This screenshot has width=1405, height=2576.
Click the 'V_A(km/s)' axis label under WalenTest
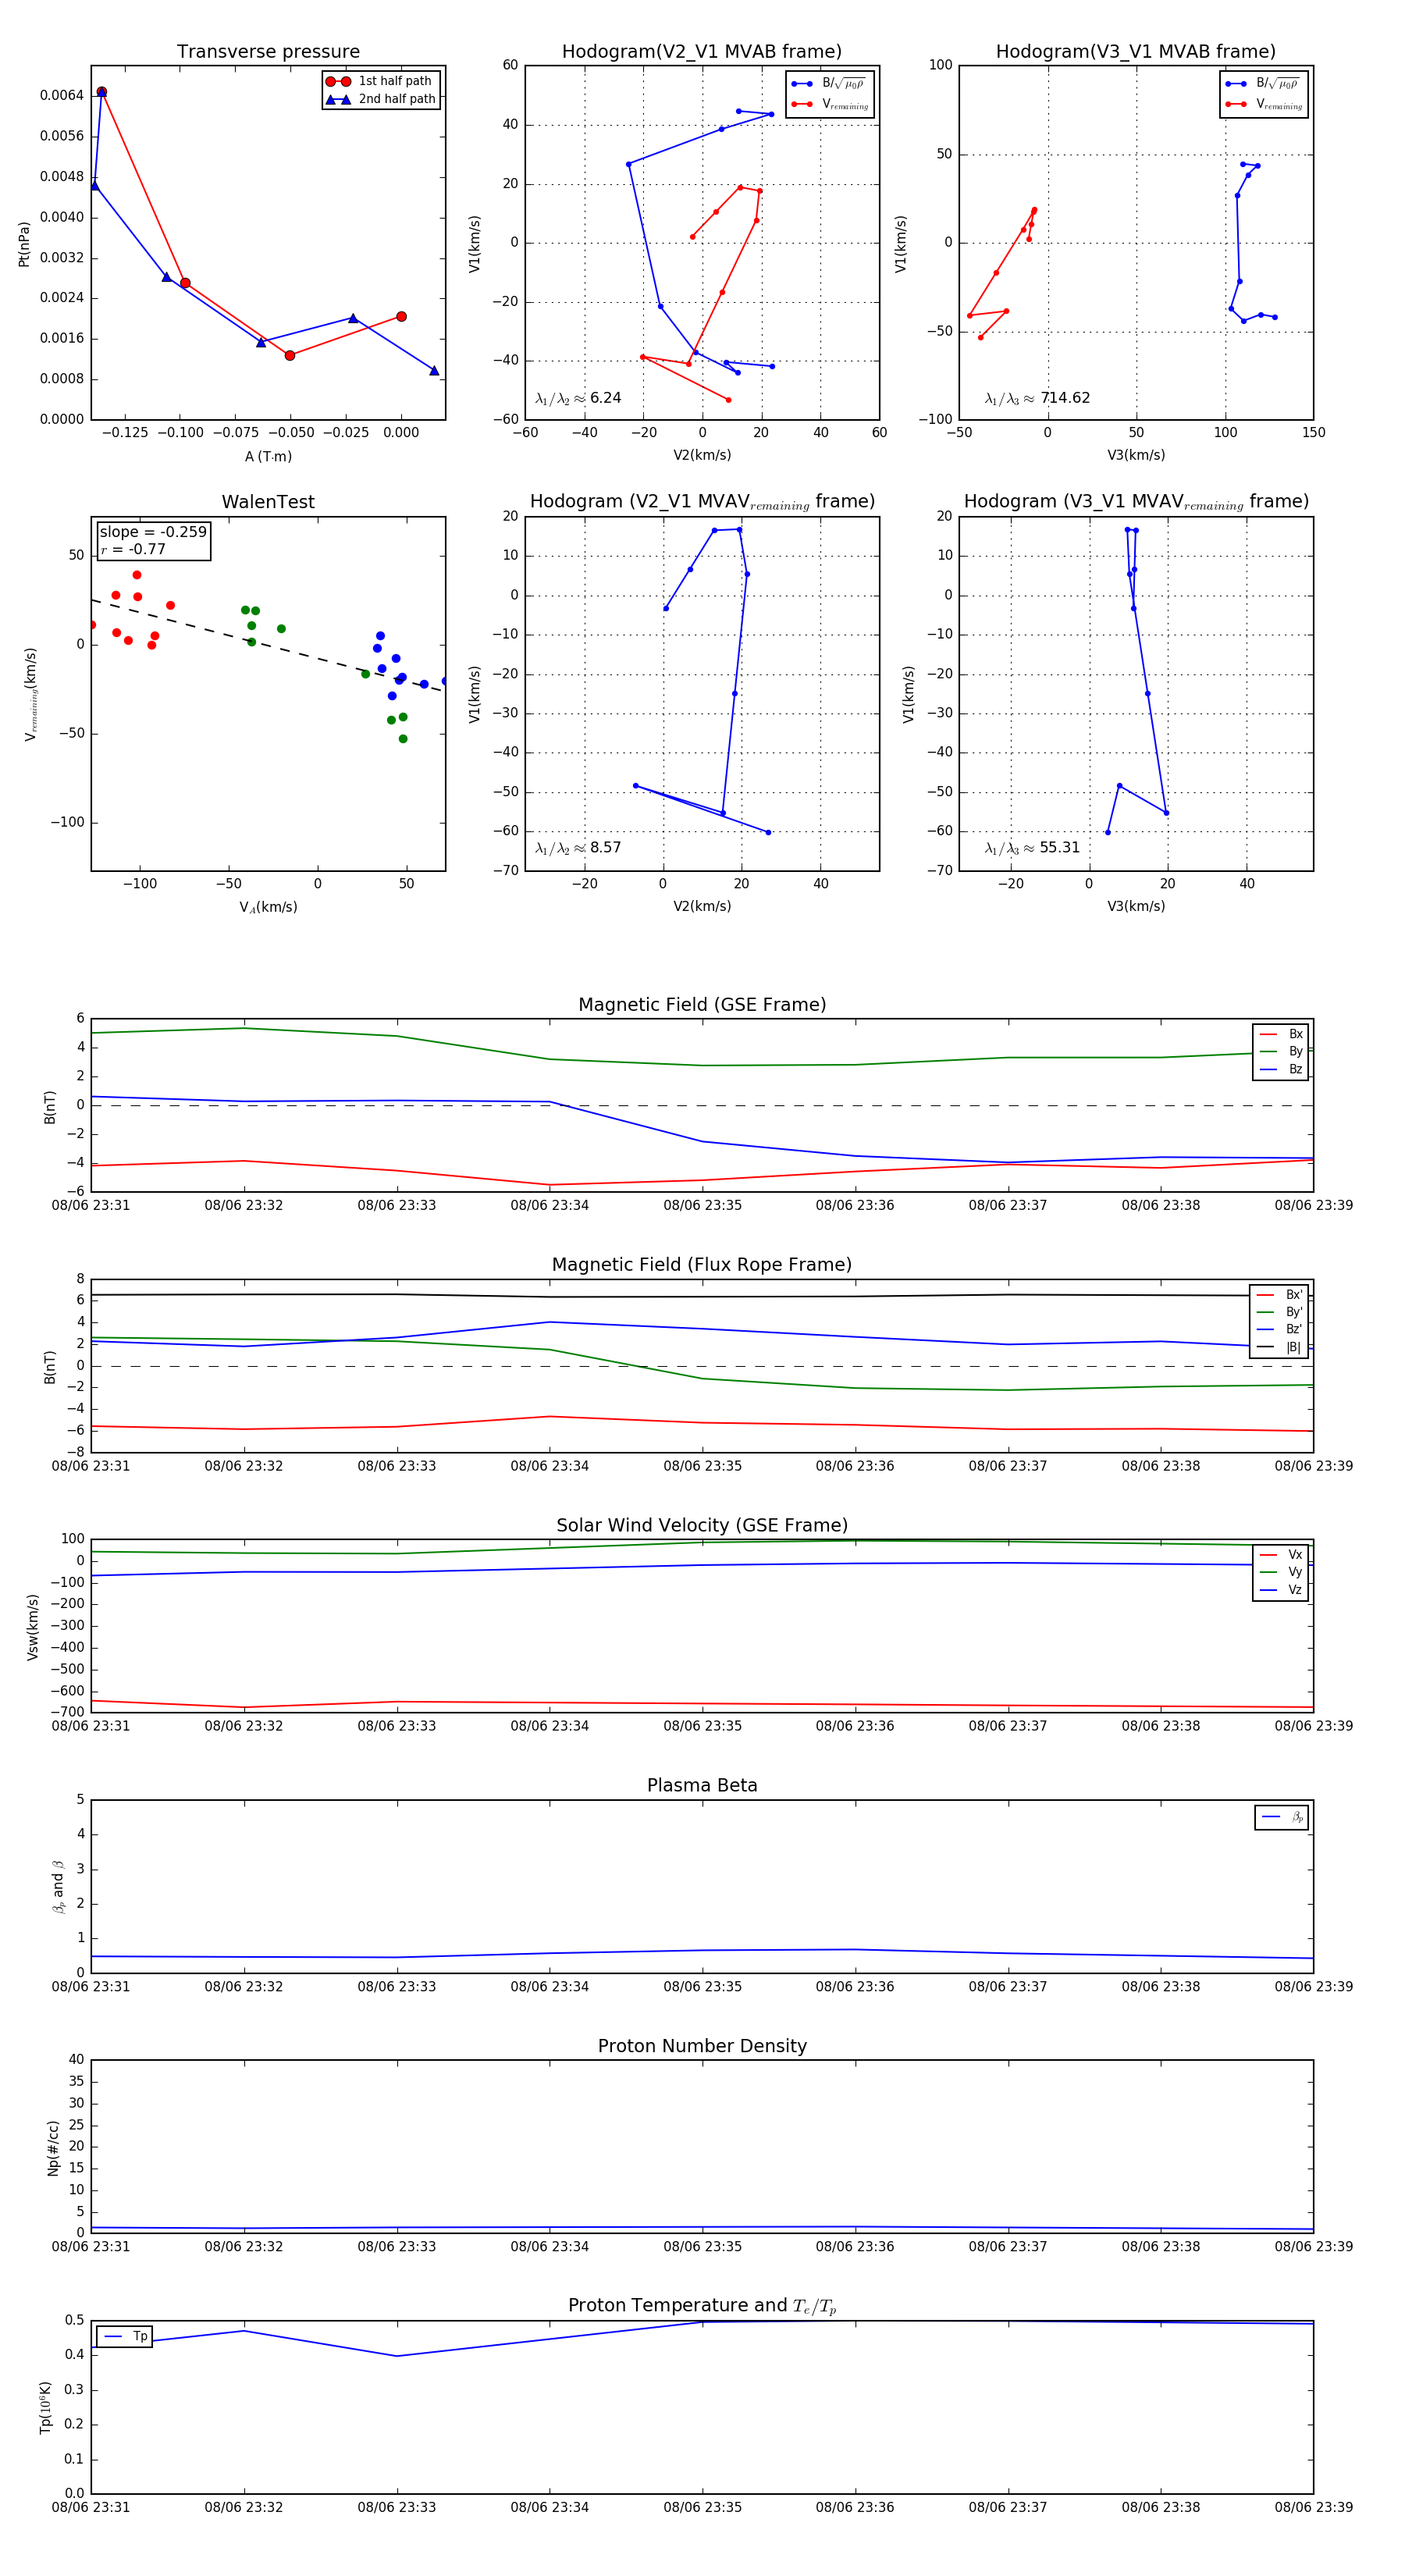(268, 908)
